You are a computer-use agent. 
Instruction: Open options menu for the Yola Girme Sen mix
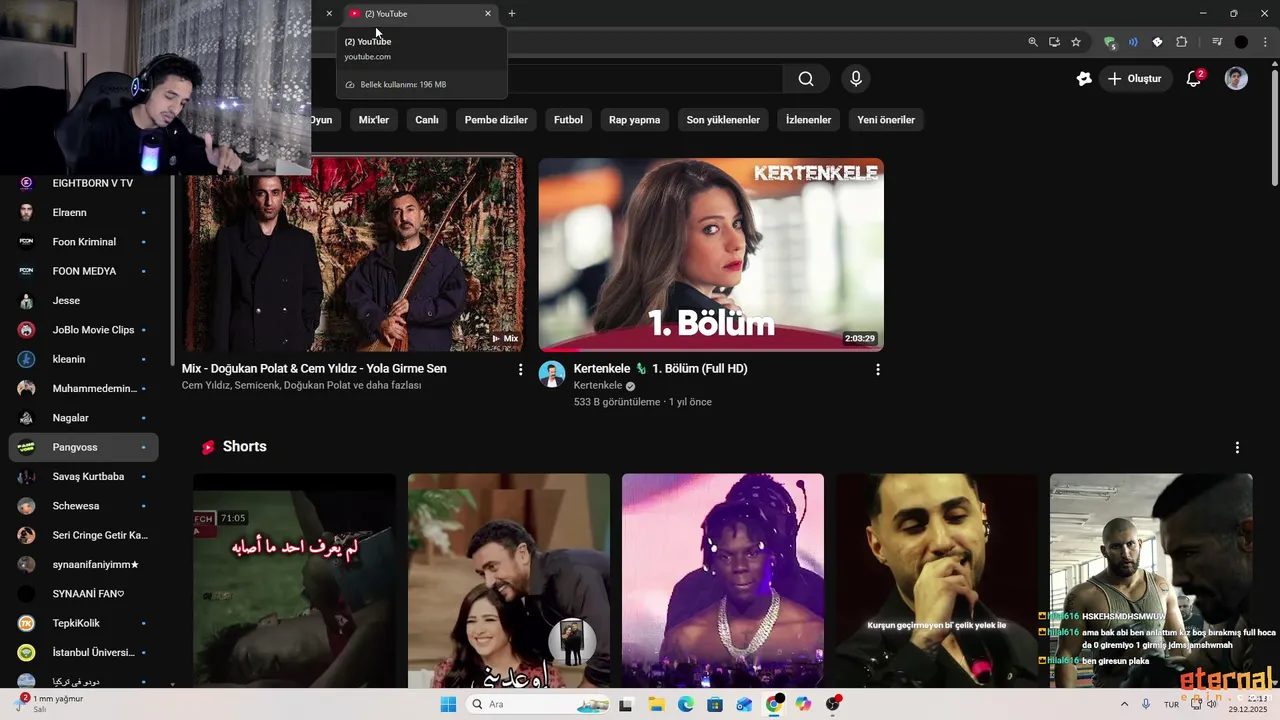pyautogui.click(x=520, y=369)
